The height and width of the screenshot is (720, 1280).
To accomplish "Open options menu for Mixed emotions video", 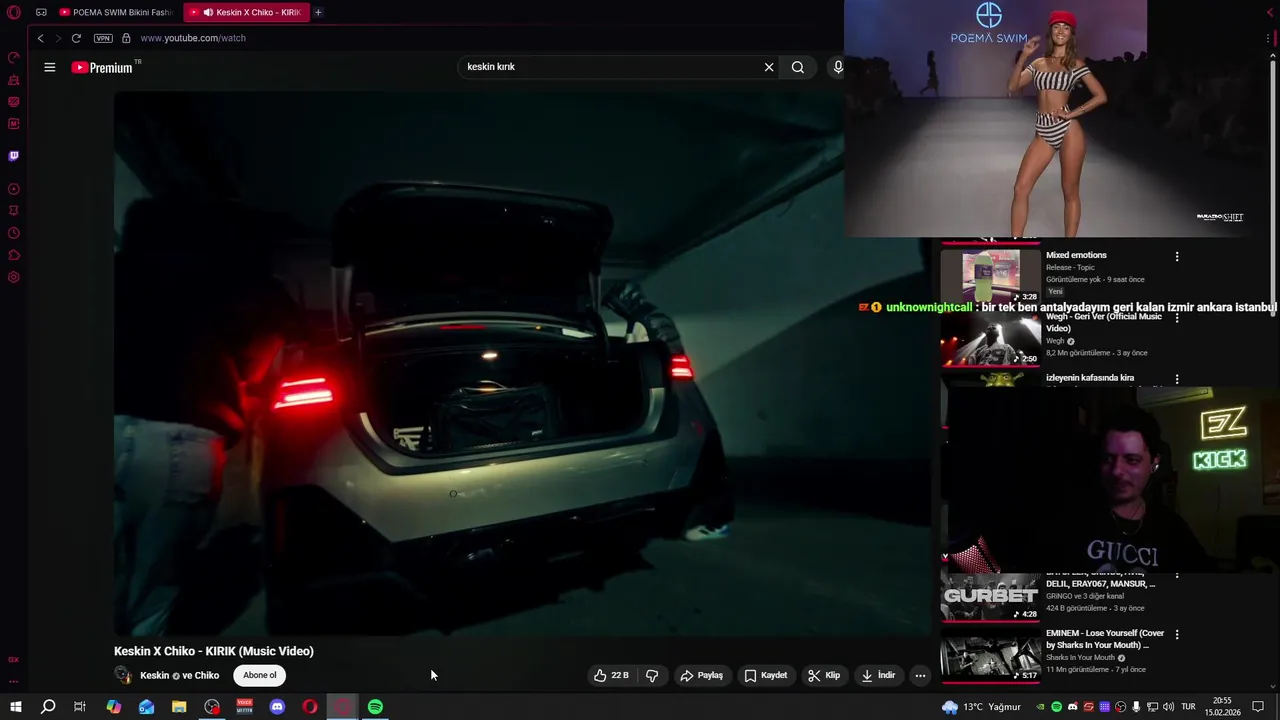I will (x=1177, y=257).
